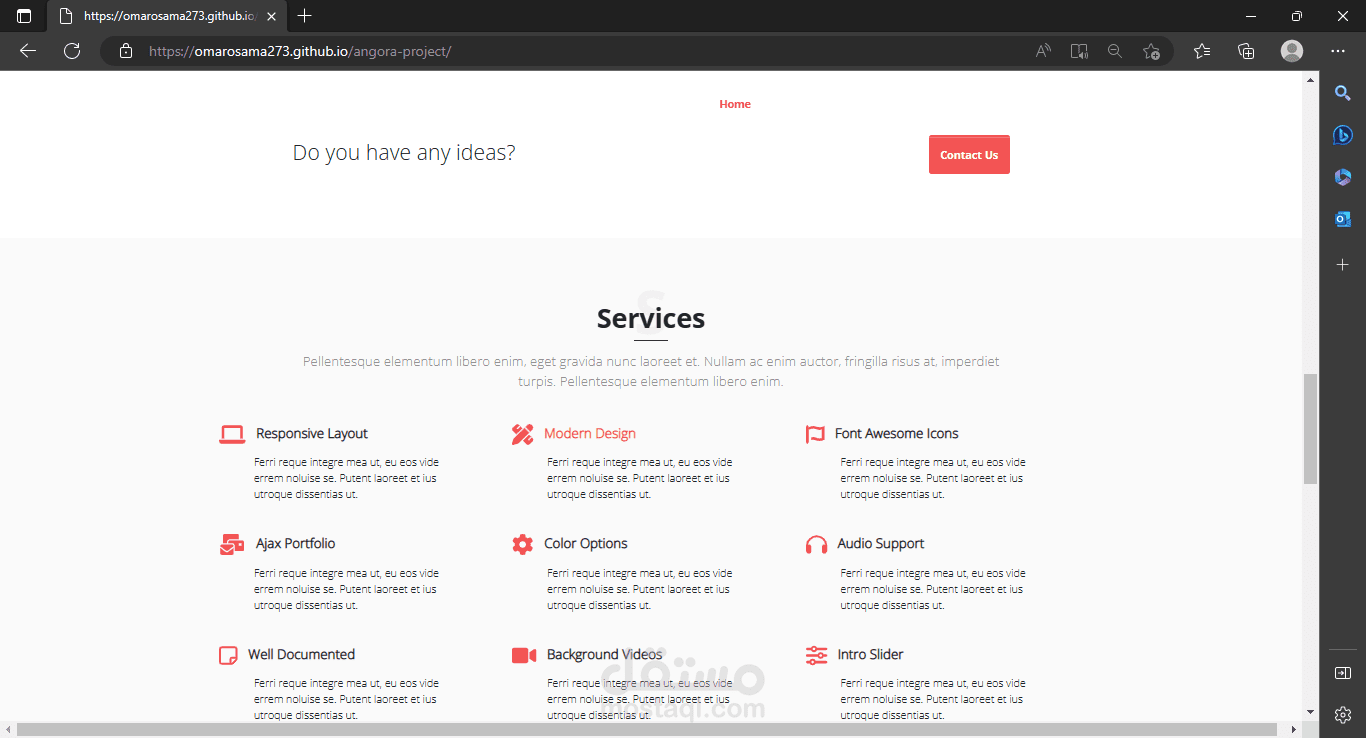The height and width of the screenshot is (738, 1366).
Task: Enter Immersive Reader from the address bar
Action: pos(1079,51)
